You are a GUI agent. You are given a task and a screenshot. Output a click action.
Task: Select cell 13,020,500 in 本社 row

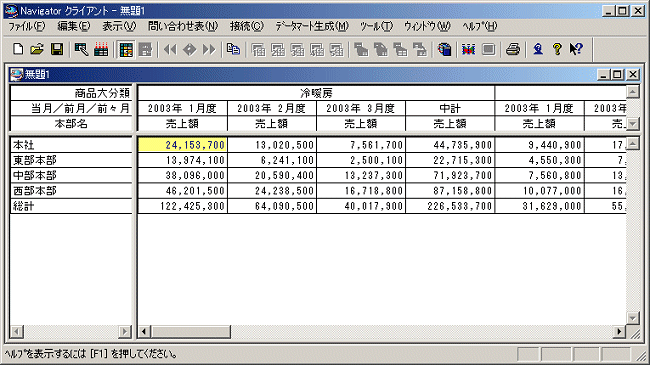pyautogui.click(x=272, y=145)
